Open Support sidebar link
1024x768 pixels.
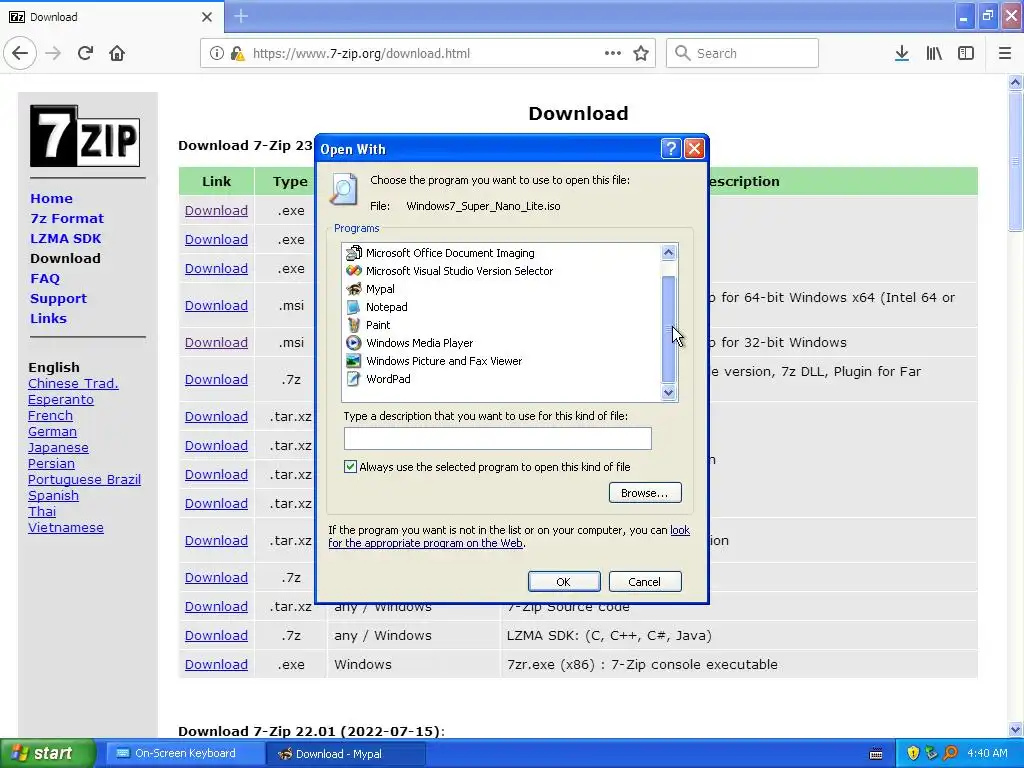click(58, 298)
